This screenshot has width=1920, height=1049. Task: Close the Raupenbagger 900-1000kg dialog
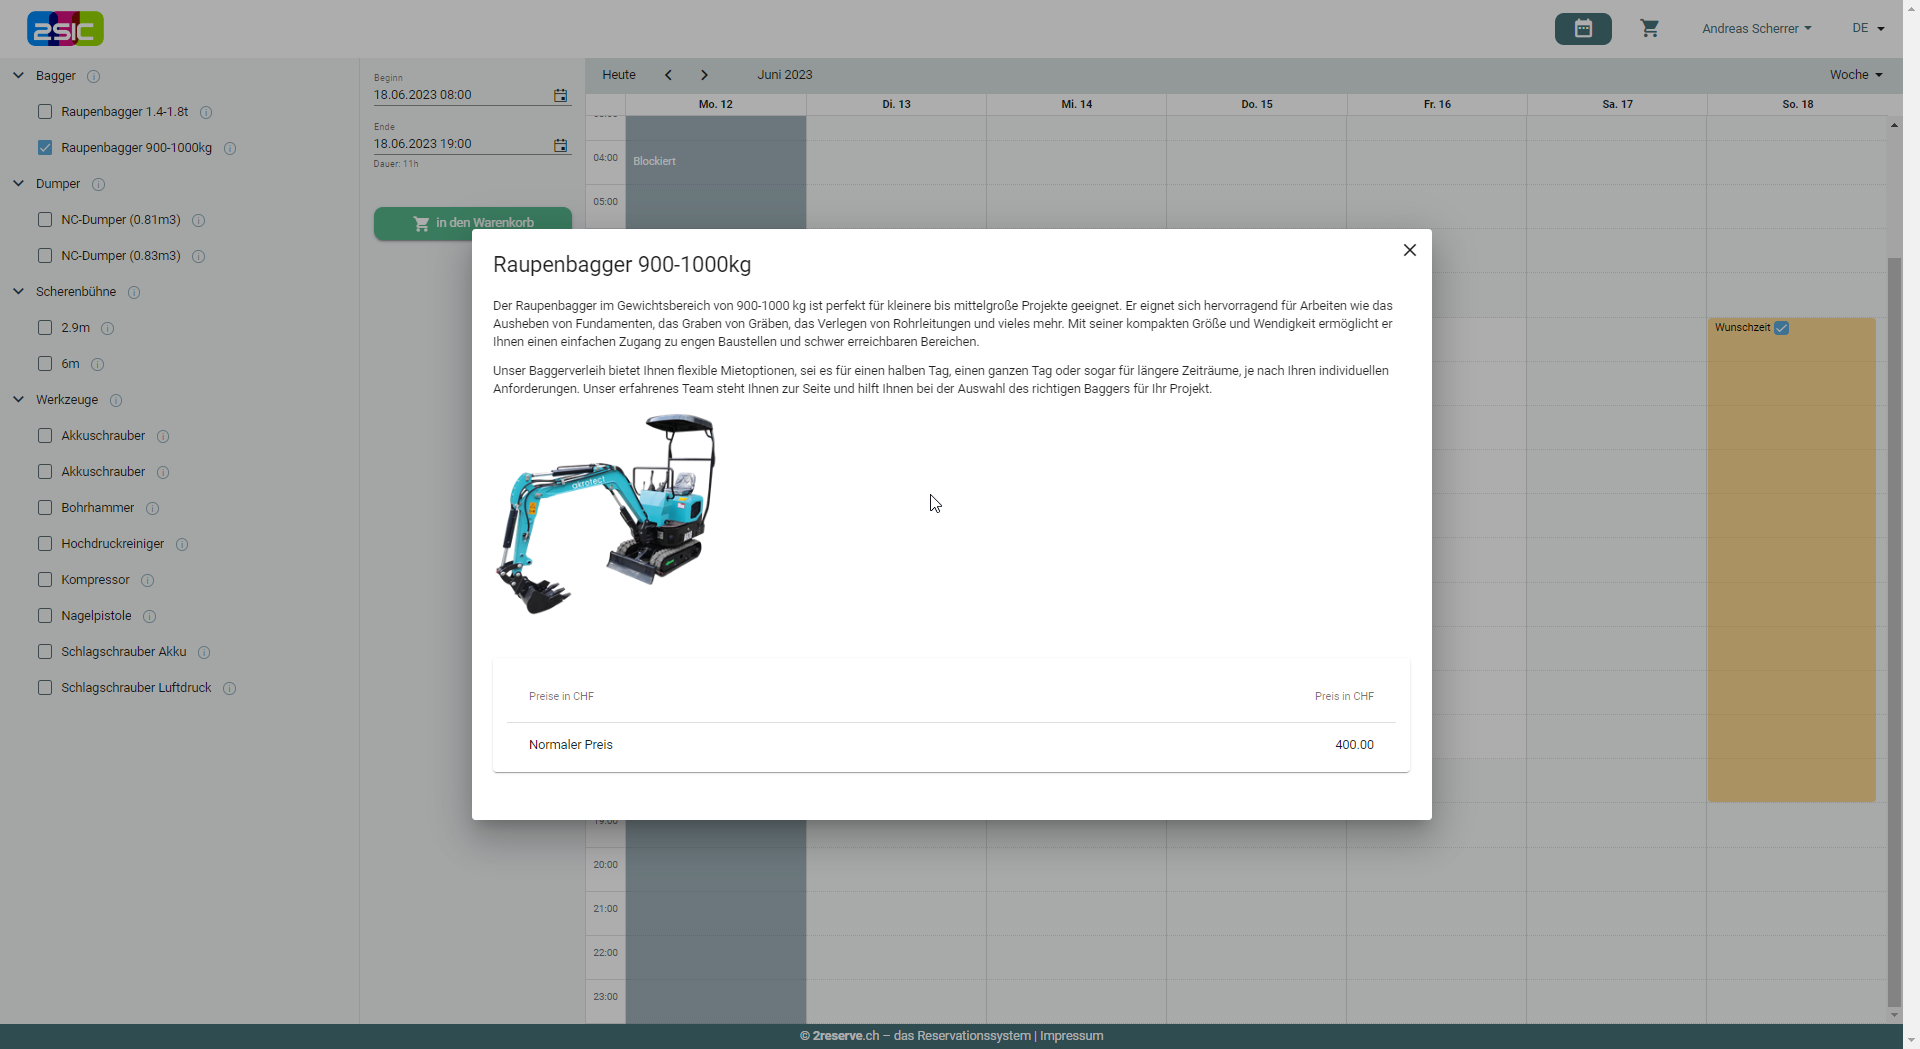pos(1409,250)
